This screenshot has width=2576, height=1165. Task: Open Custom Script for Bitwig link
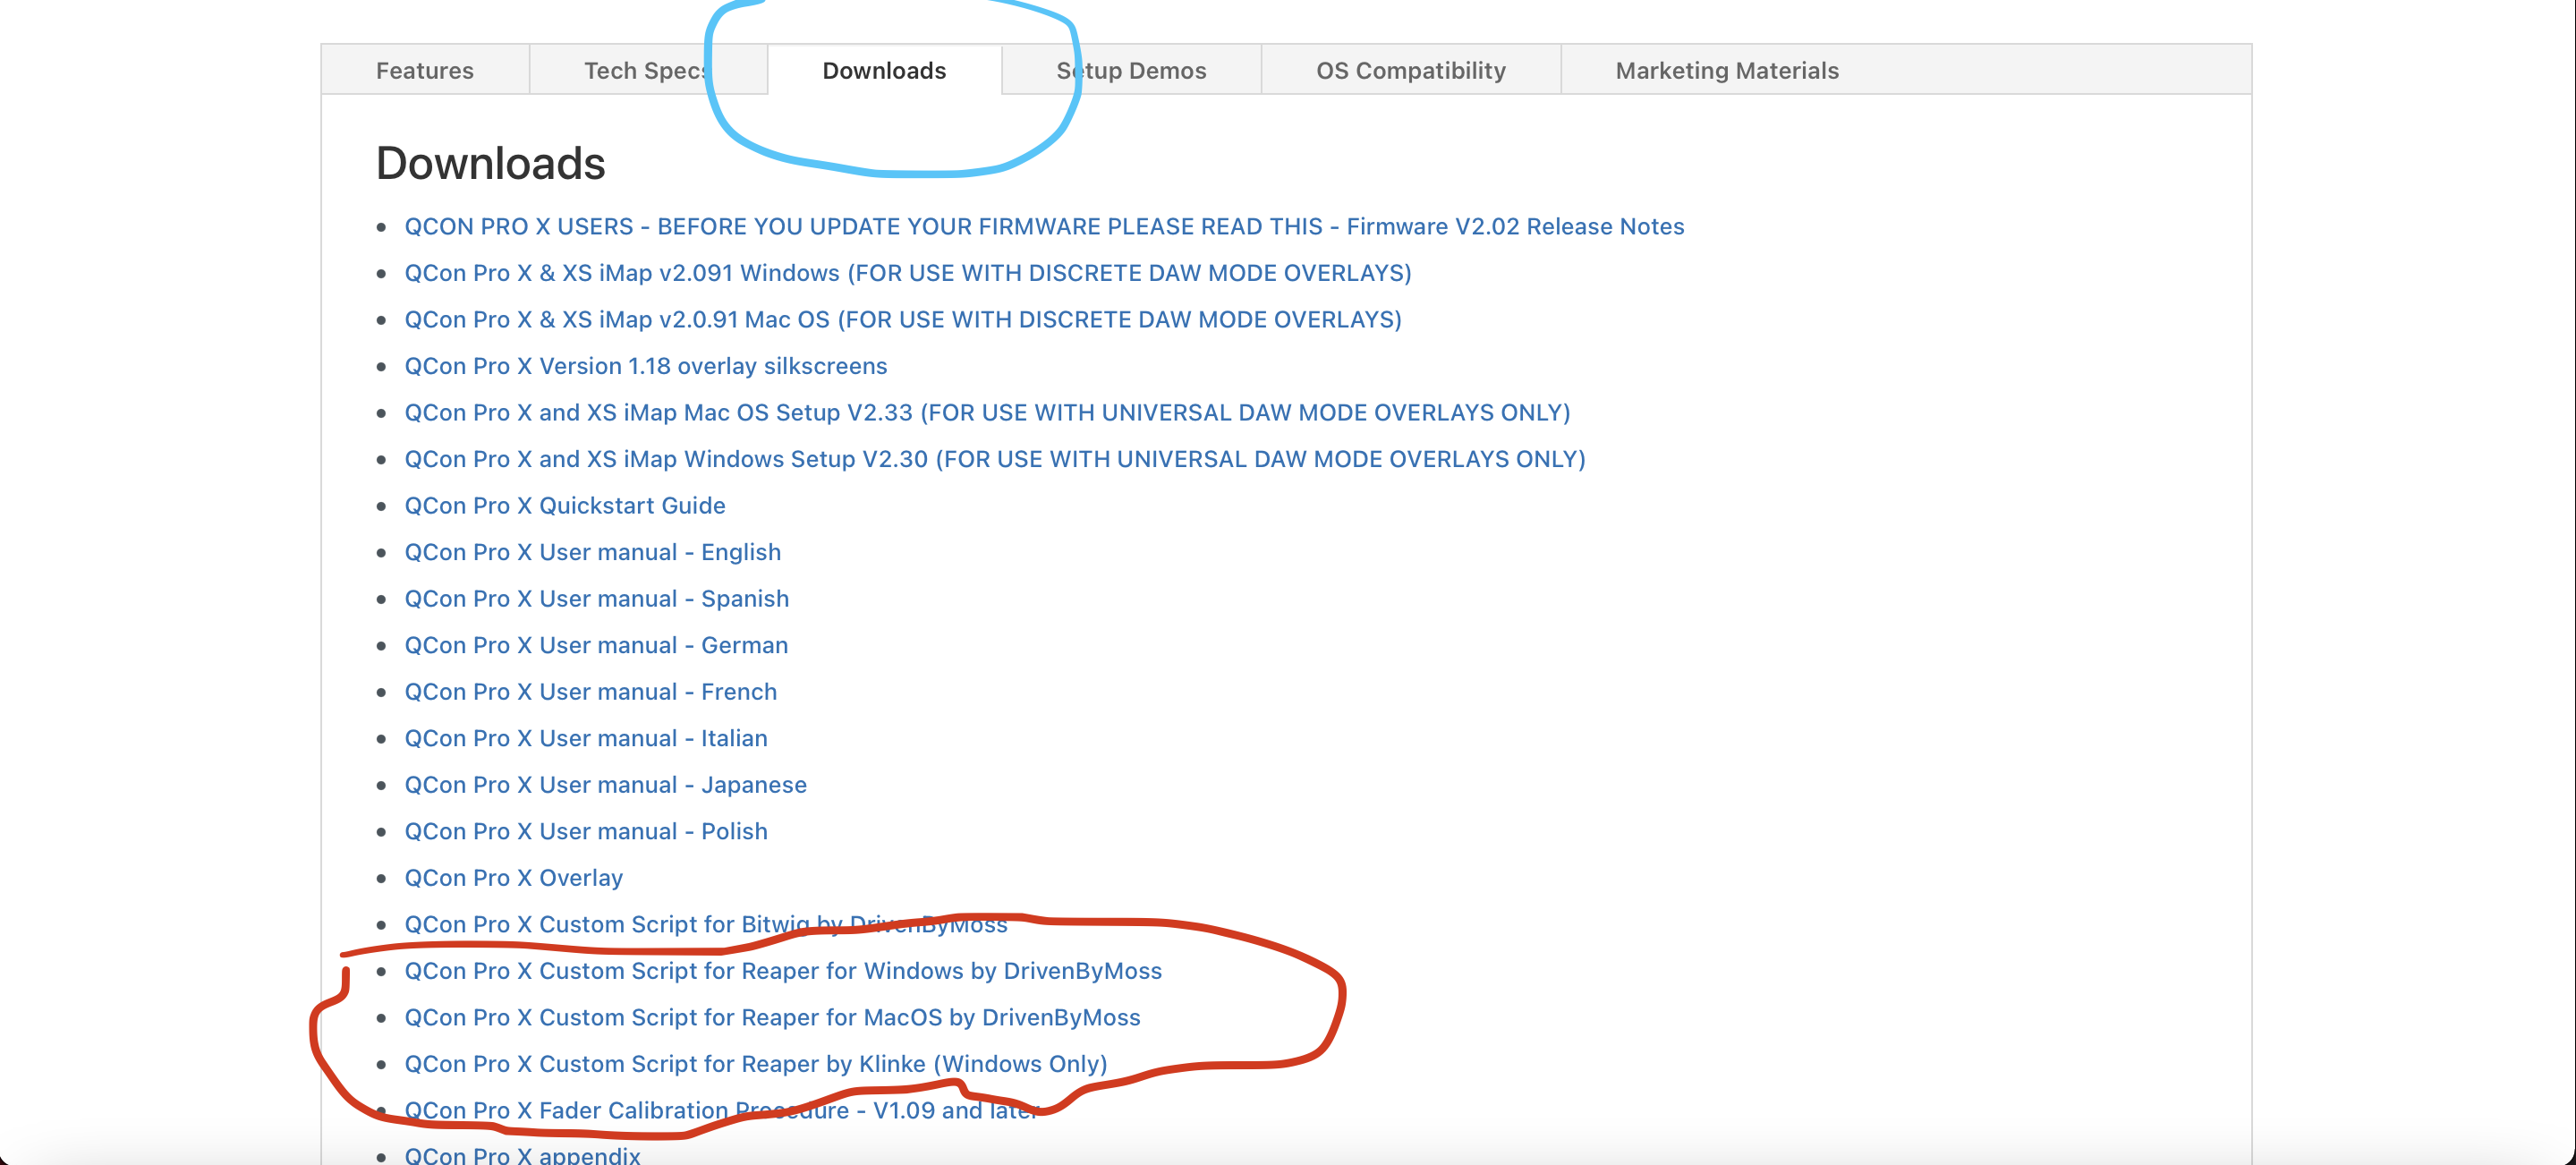tap(705, 924)
